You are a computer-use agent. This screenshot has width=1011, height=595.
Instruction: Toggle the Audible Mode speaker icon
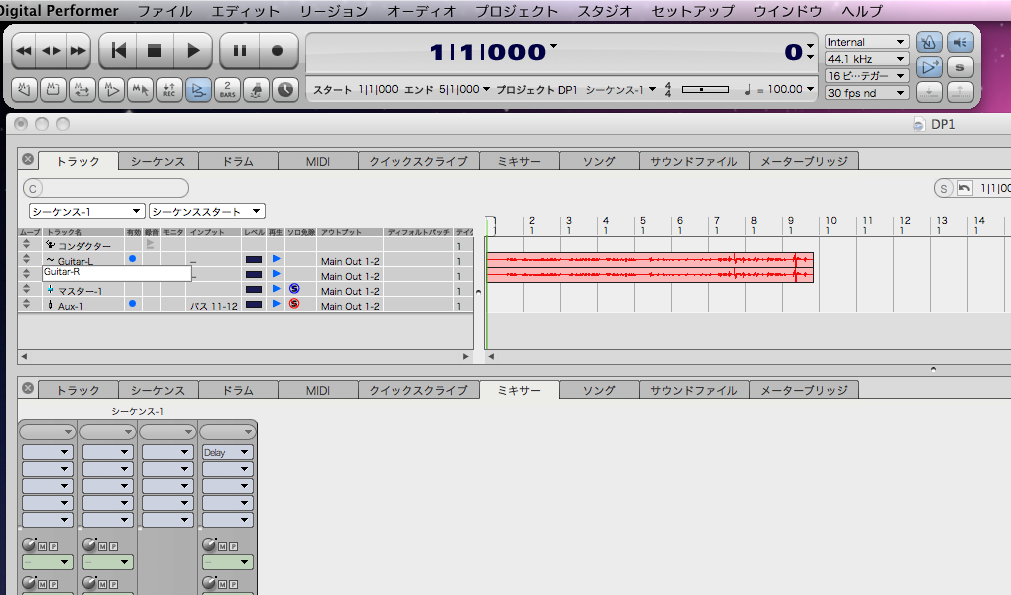click(960, 43)
